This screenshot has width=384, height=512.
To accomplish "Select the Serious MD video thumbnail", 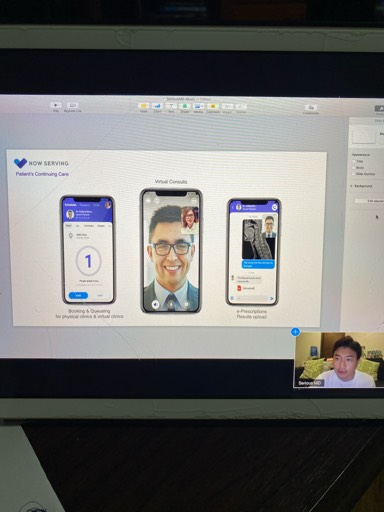I will [339, 360].
